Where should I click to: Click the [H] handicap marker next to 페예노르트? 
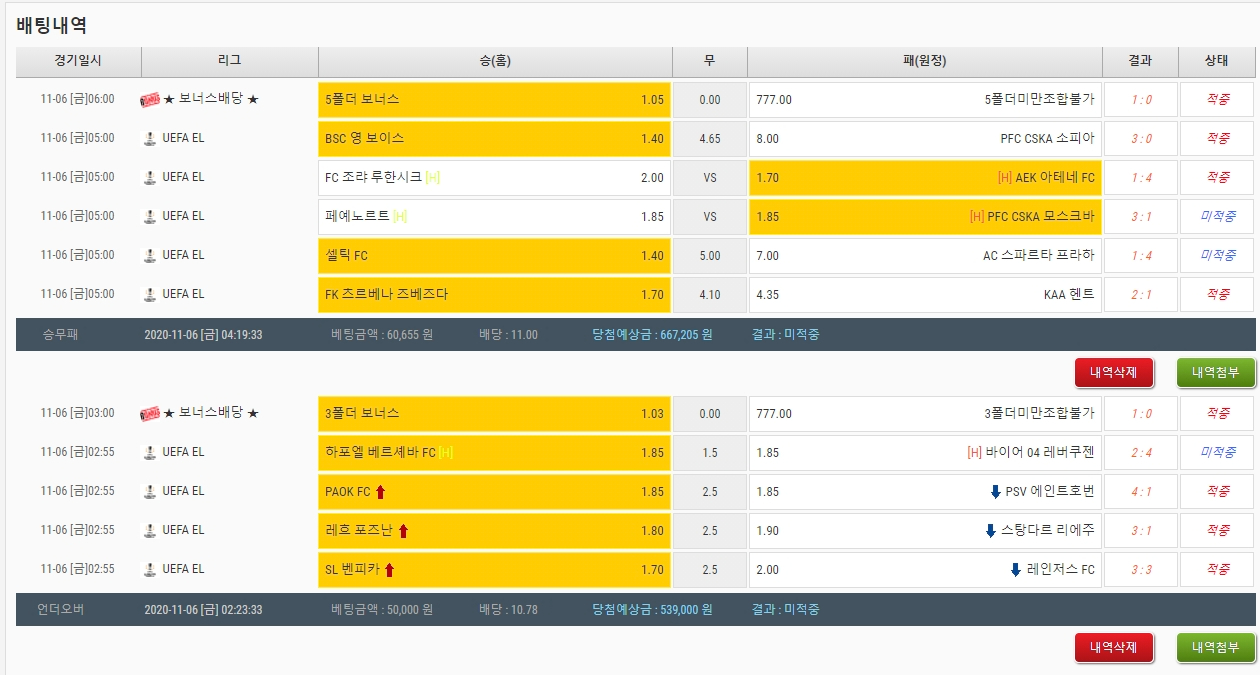(400, 216)
